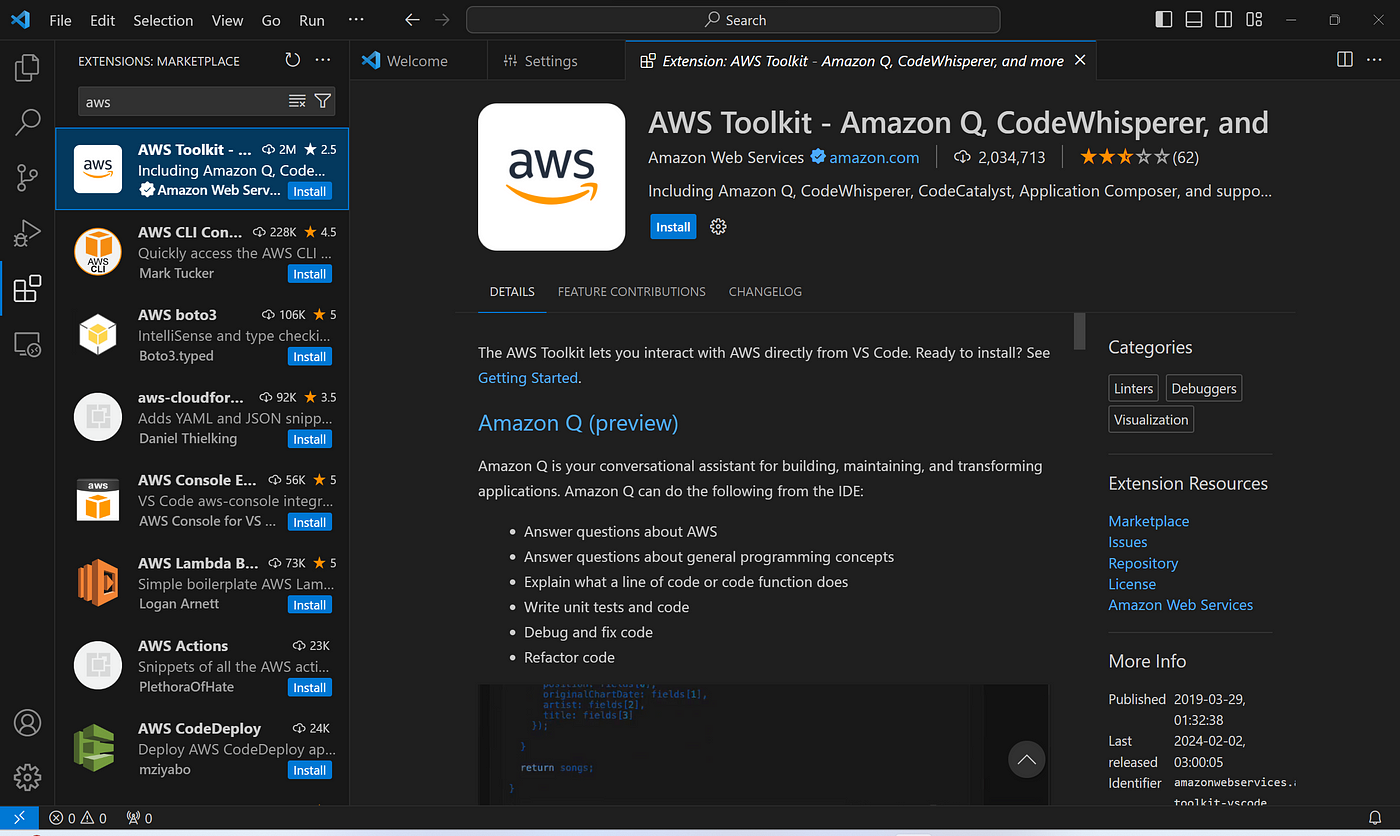Select the Changelog tab

tap(765, 292)
